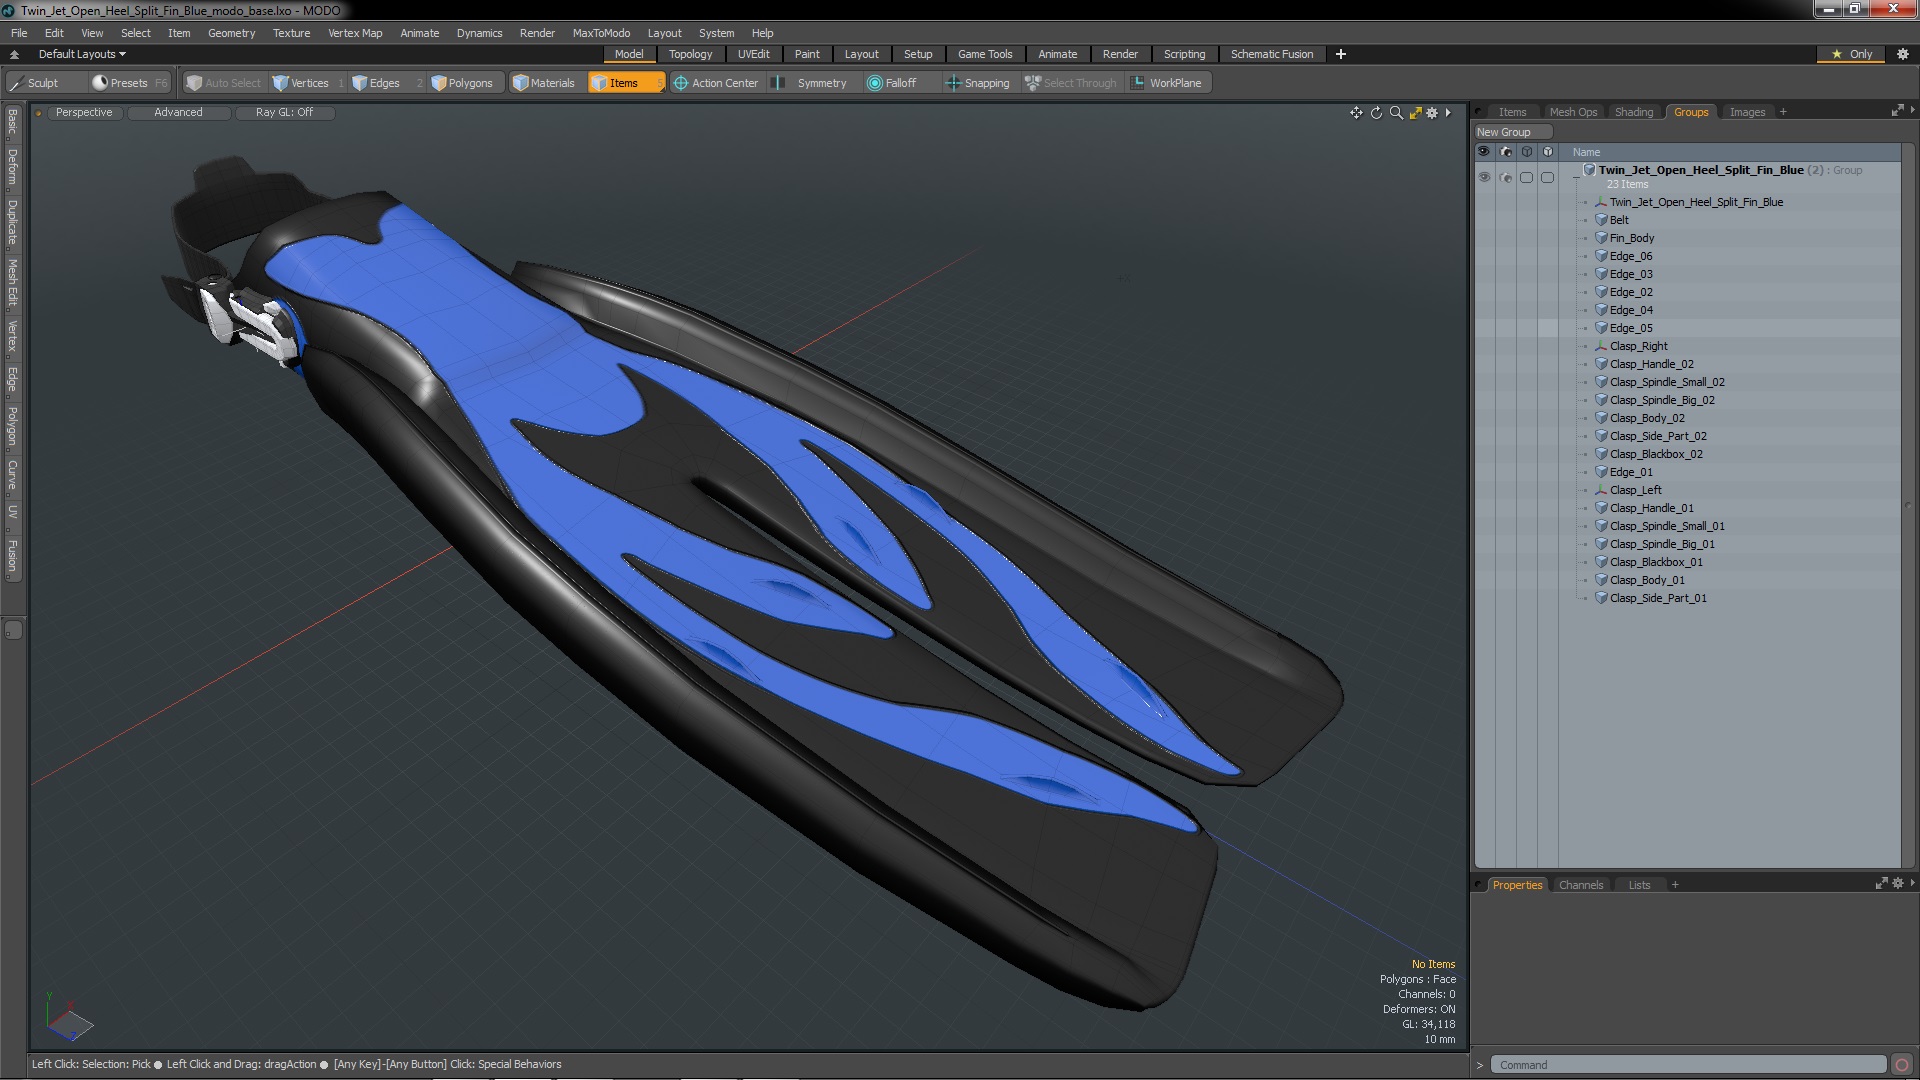Click the viewport zoom magnifier icon
The image size is (1920, 1080).
1396,113
